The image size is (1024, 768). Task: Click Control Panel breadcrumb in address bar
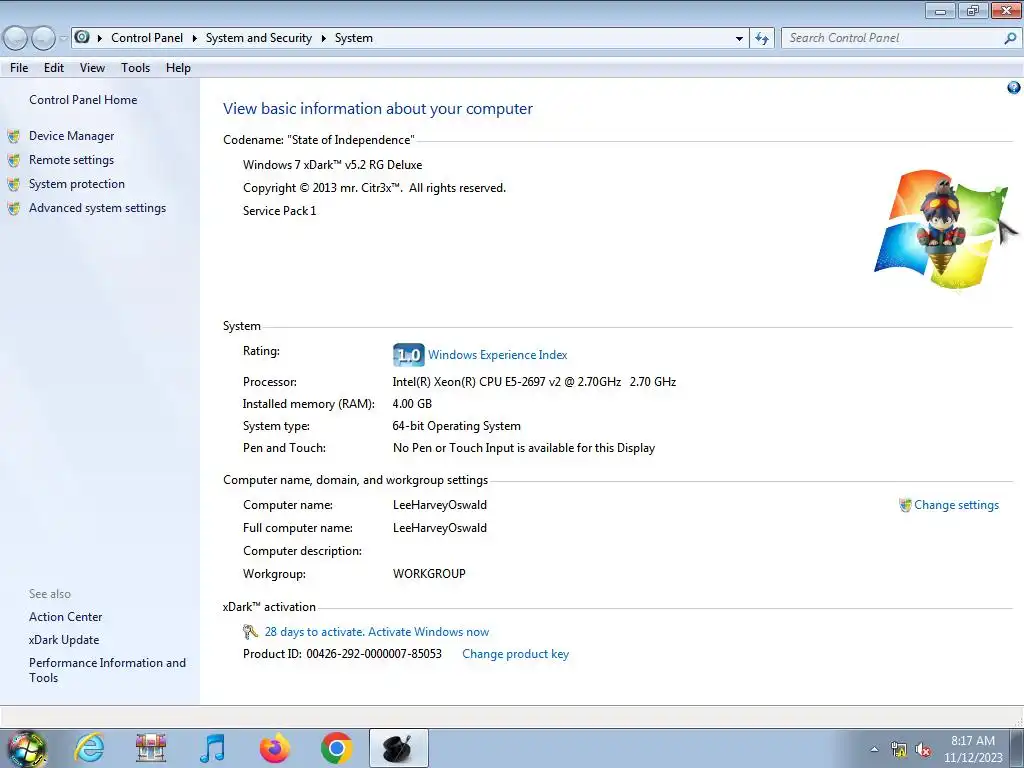tap(147, 38)
